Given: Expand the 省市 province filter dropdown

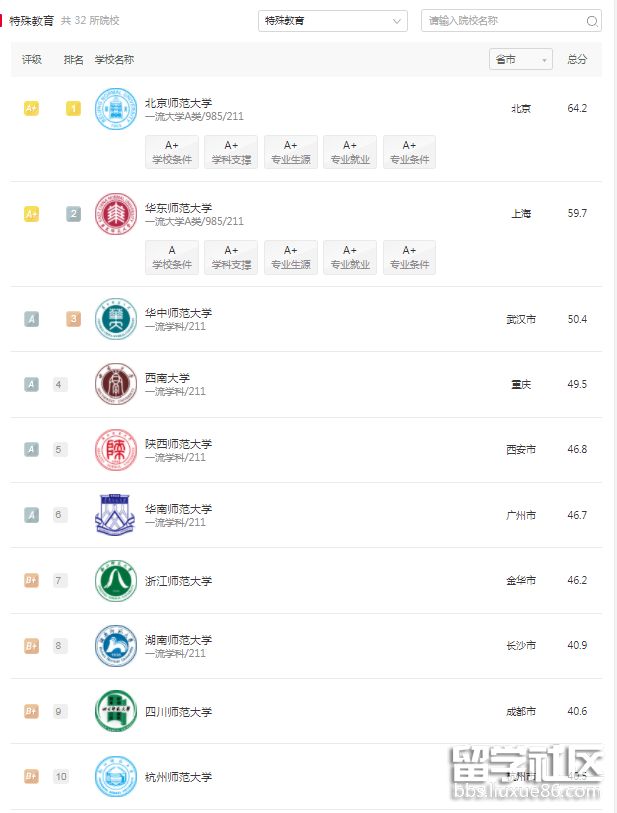Looking at the screenshot, I should tap(520, 60).
